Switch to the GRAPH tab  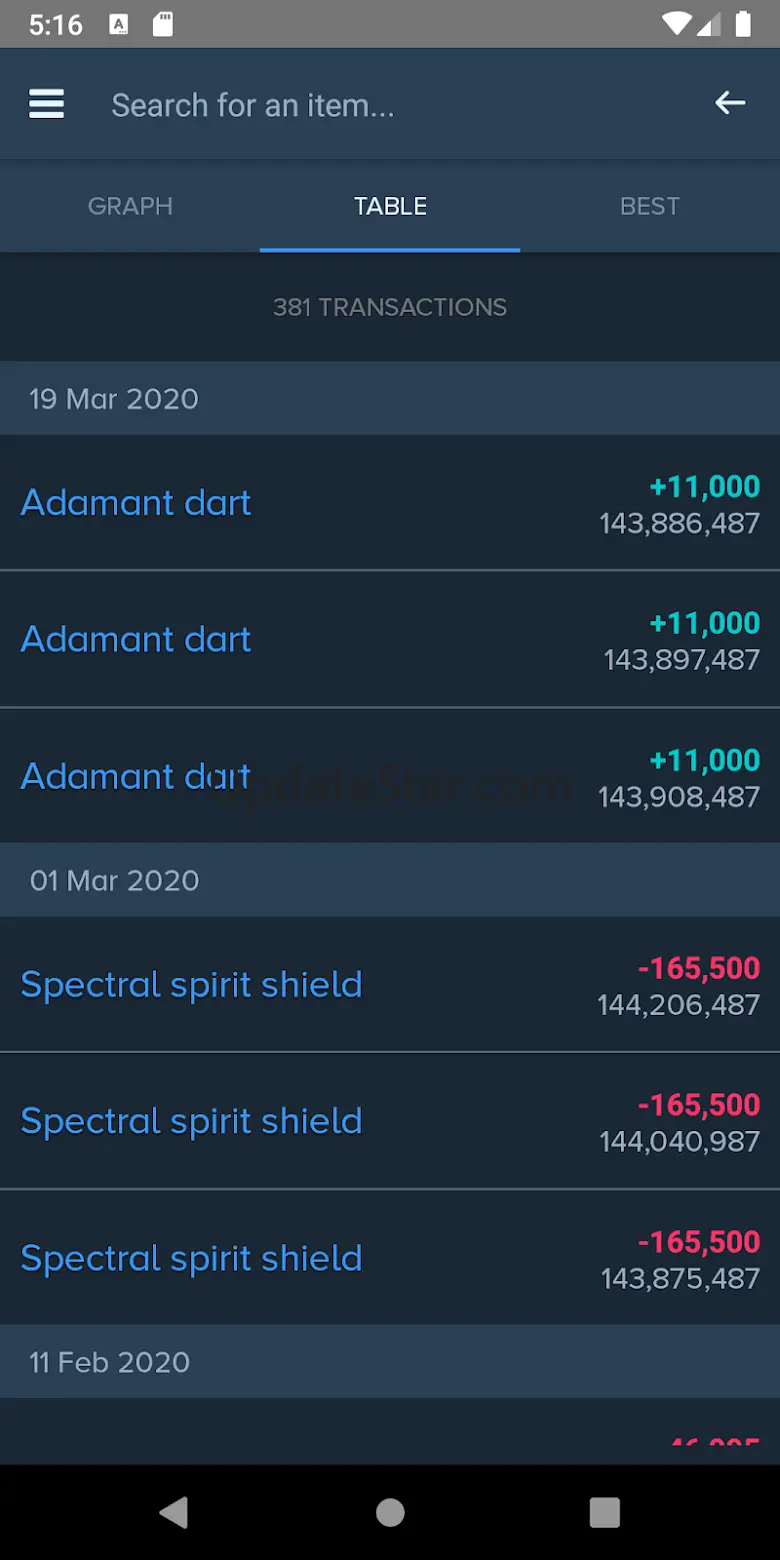(x=130, y=206)
